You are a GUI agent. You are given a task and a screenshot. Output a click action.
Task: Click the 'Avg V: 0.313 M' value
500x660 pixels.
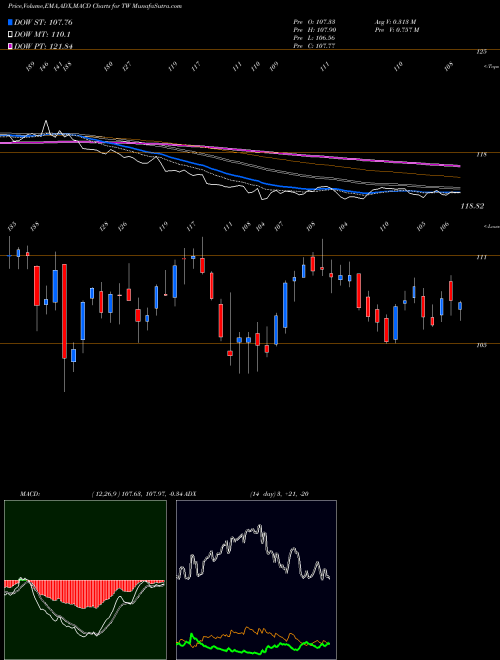click(x=395, y=22)
